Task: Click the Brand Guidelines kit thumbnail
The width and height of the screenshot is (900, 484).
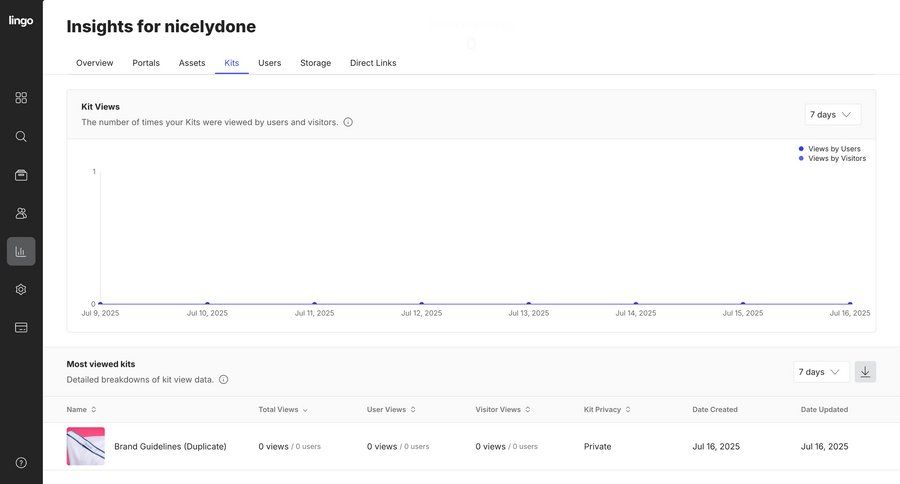Action: point(86,446)
